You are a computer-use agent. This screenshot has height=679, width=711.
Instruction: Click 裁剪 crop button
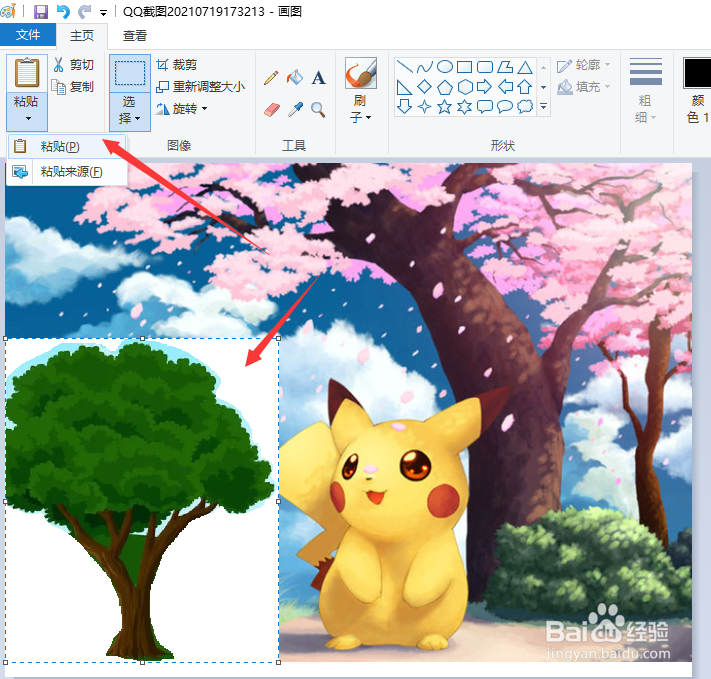(176, 65)
